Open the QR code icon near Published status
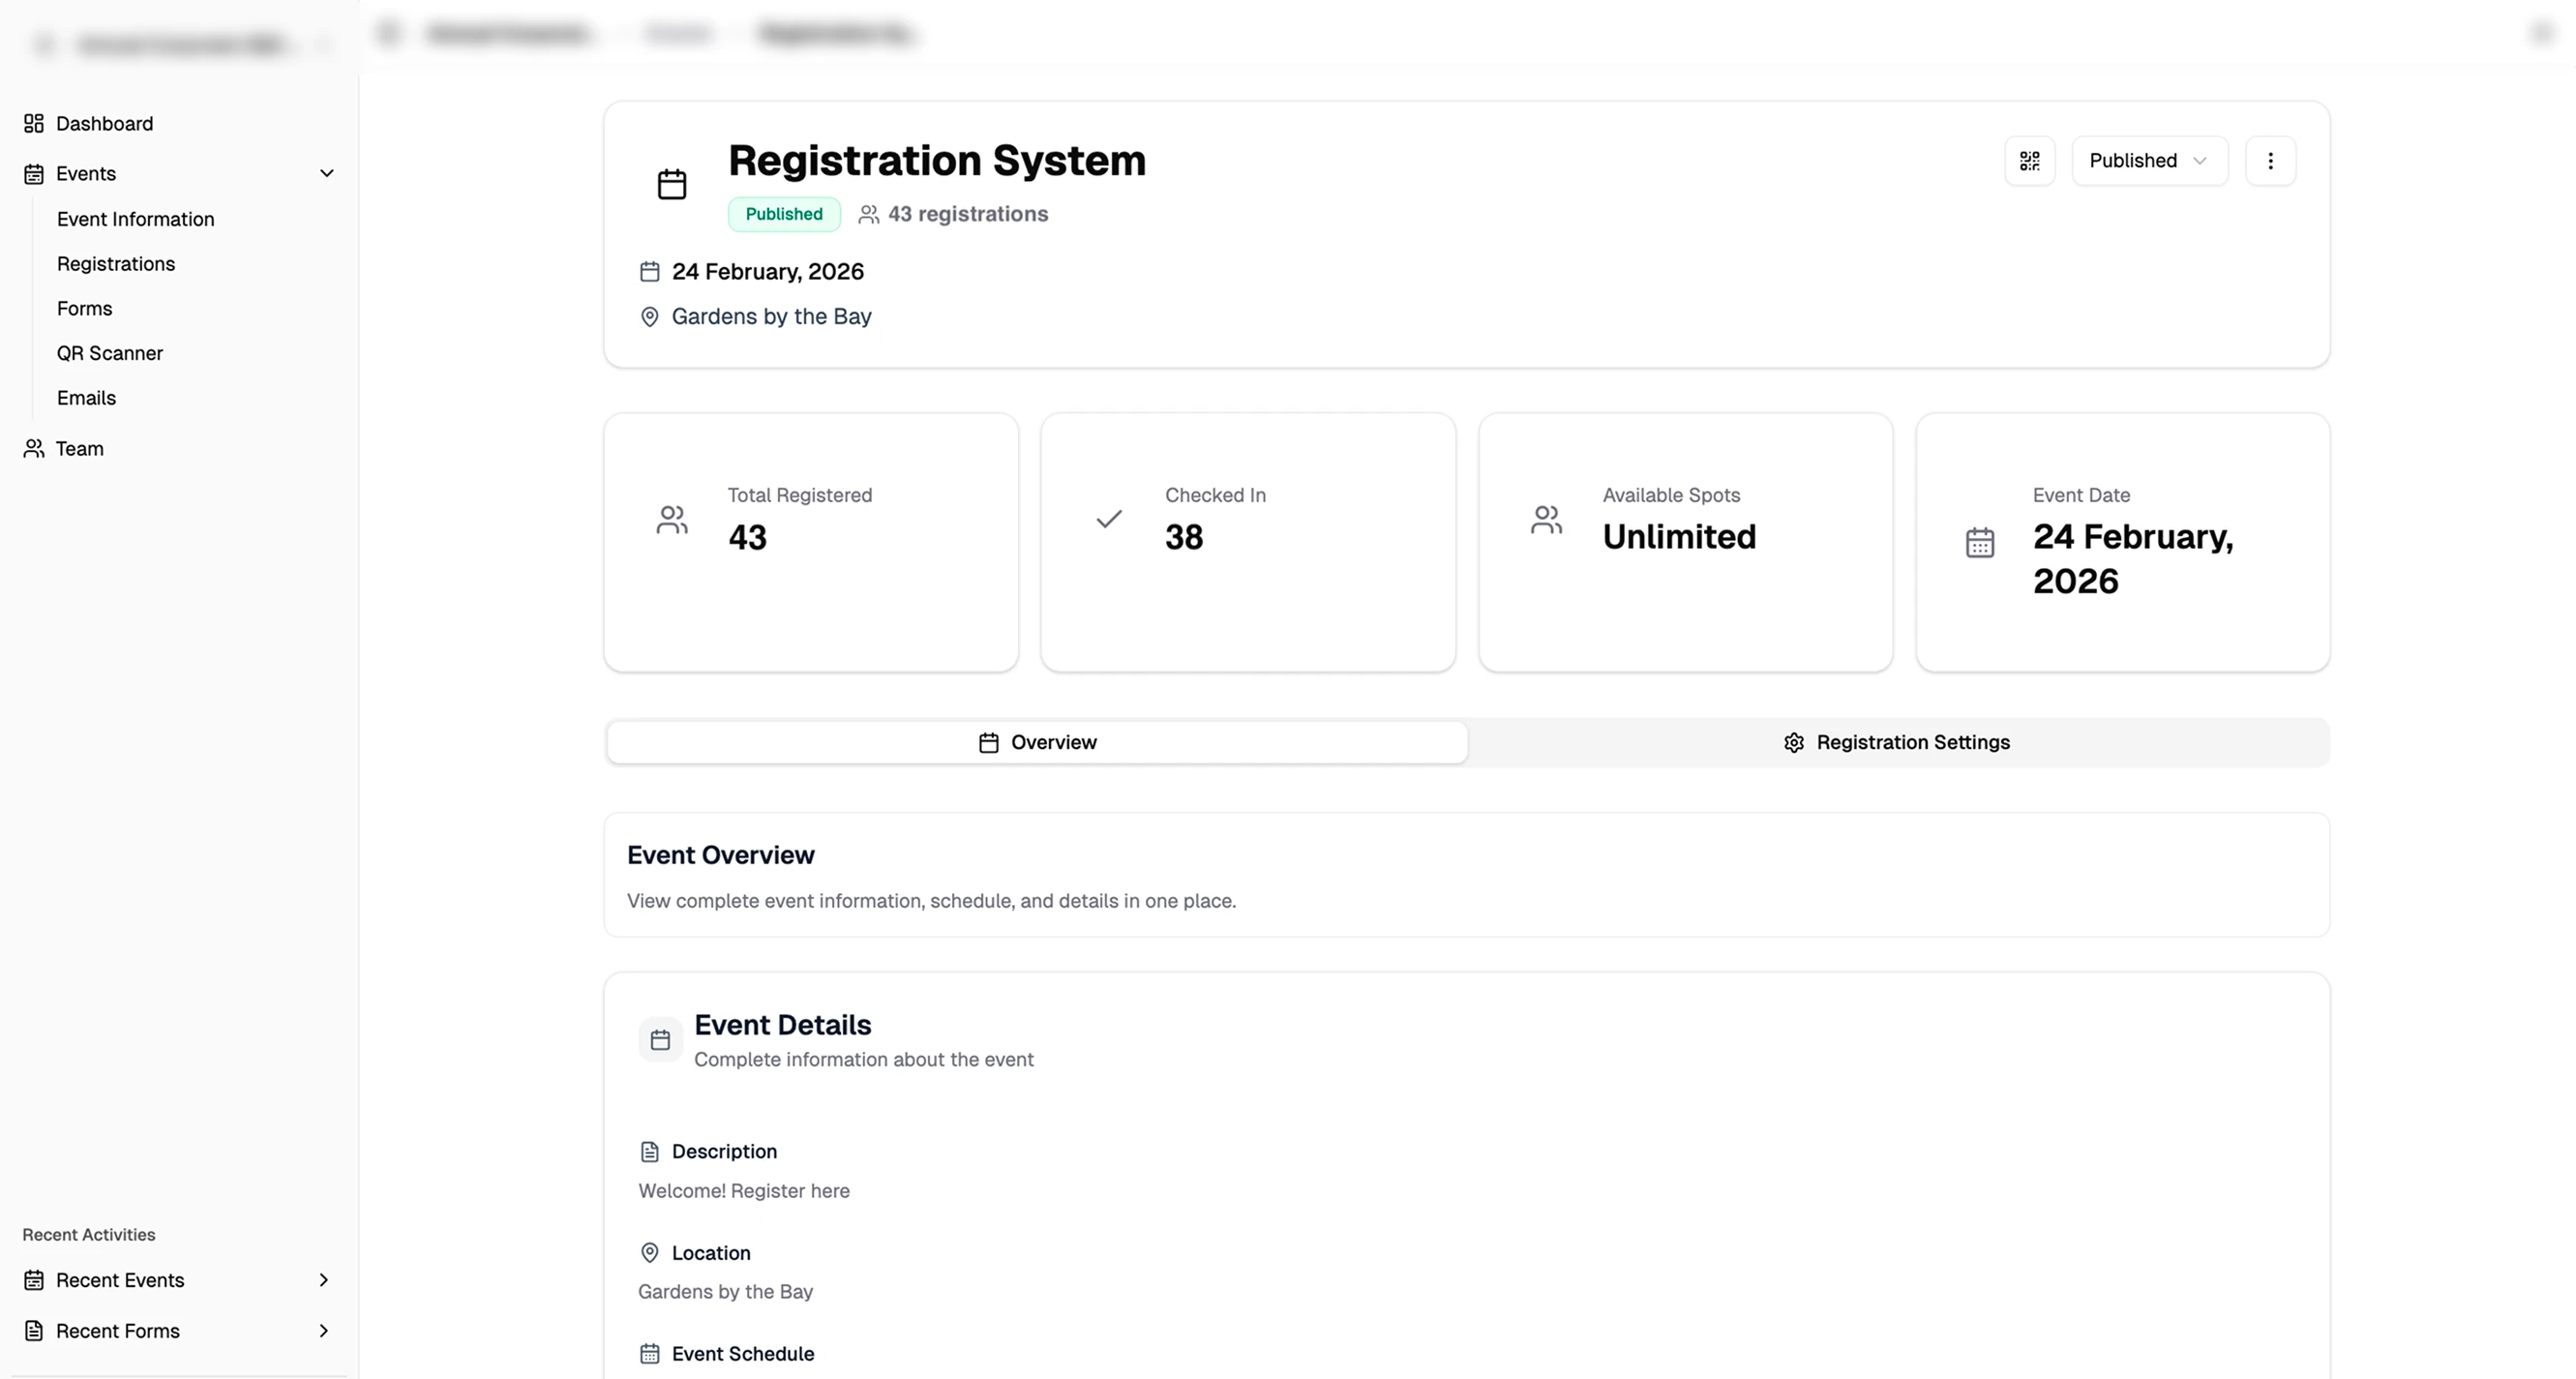2576x1379 pixels. pyautogui.click(x=2029, y=160)
